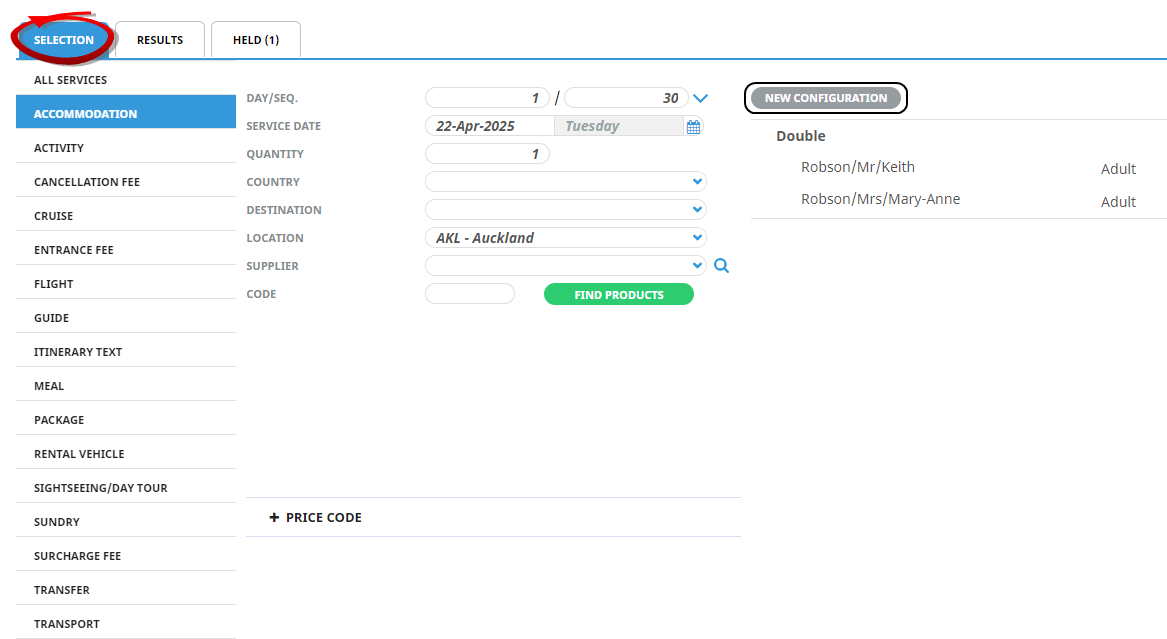
Task: Open the Location dropdown showing Auckland
Action: [566, 238]
